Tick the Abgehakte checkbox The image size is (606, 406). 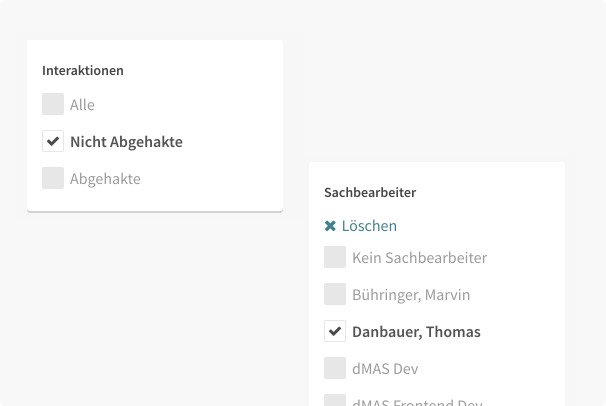point(53,178)
